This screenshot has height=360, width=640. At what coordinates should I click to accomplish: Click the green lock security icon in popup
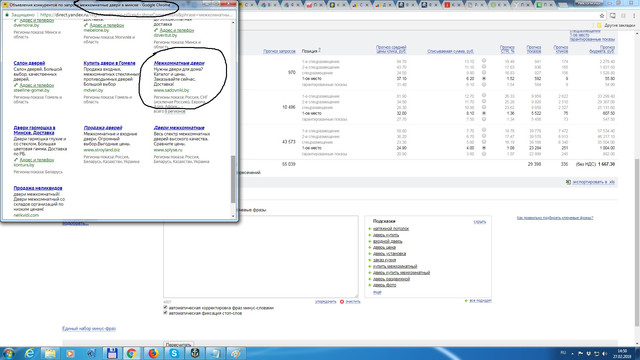coord(7,15)
